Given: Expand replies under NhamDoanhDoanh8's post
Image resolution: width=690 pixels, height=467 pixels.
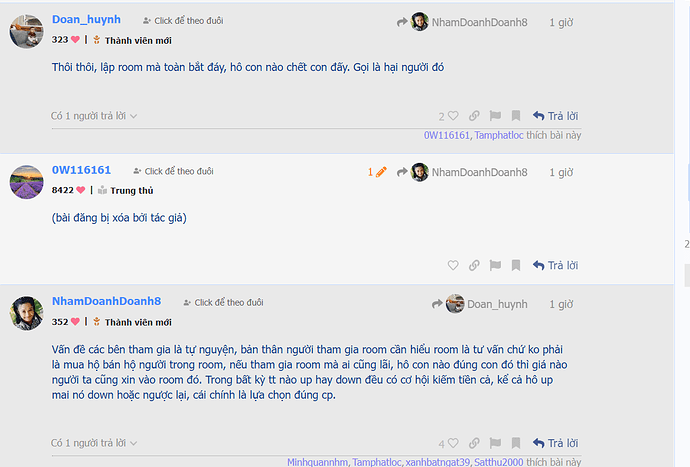Looking at the screenshot, I should [x=94, y=443].
